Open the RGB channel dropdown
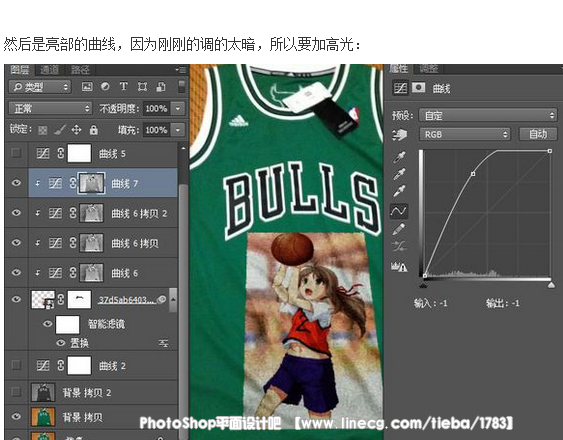This screenshot has height=440, width=563. 465,135
